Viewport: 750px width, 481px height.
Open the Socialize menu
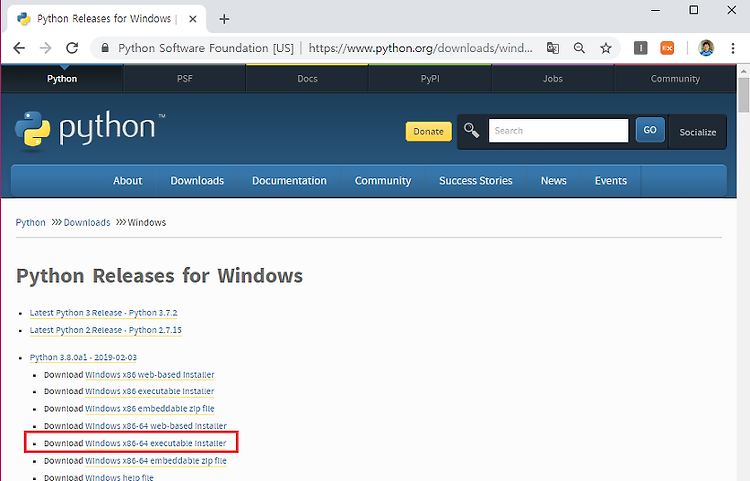(698, 132)
